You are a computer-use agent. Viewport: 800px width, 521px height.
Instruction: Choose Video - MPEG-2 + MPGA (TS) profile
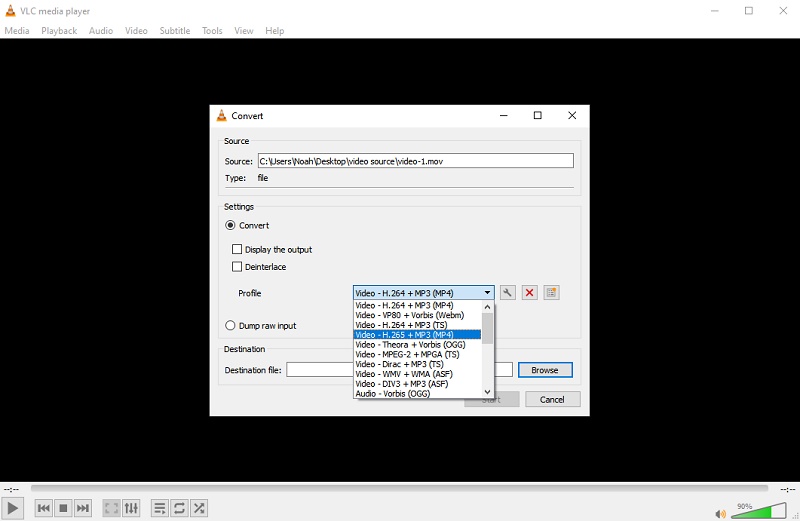[417, 354]
